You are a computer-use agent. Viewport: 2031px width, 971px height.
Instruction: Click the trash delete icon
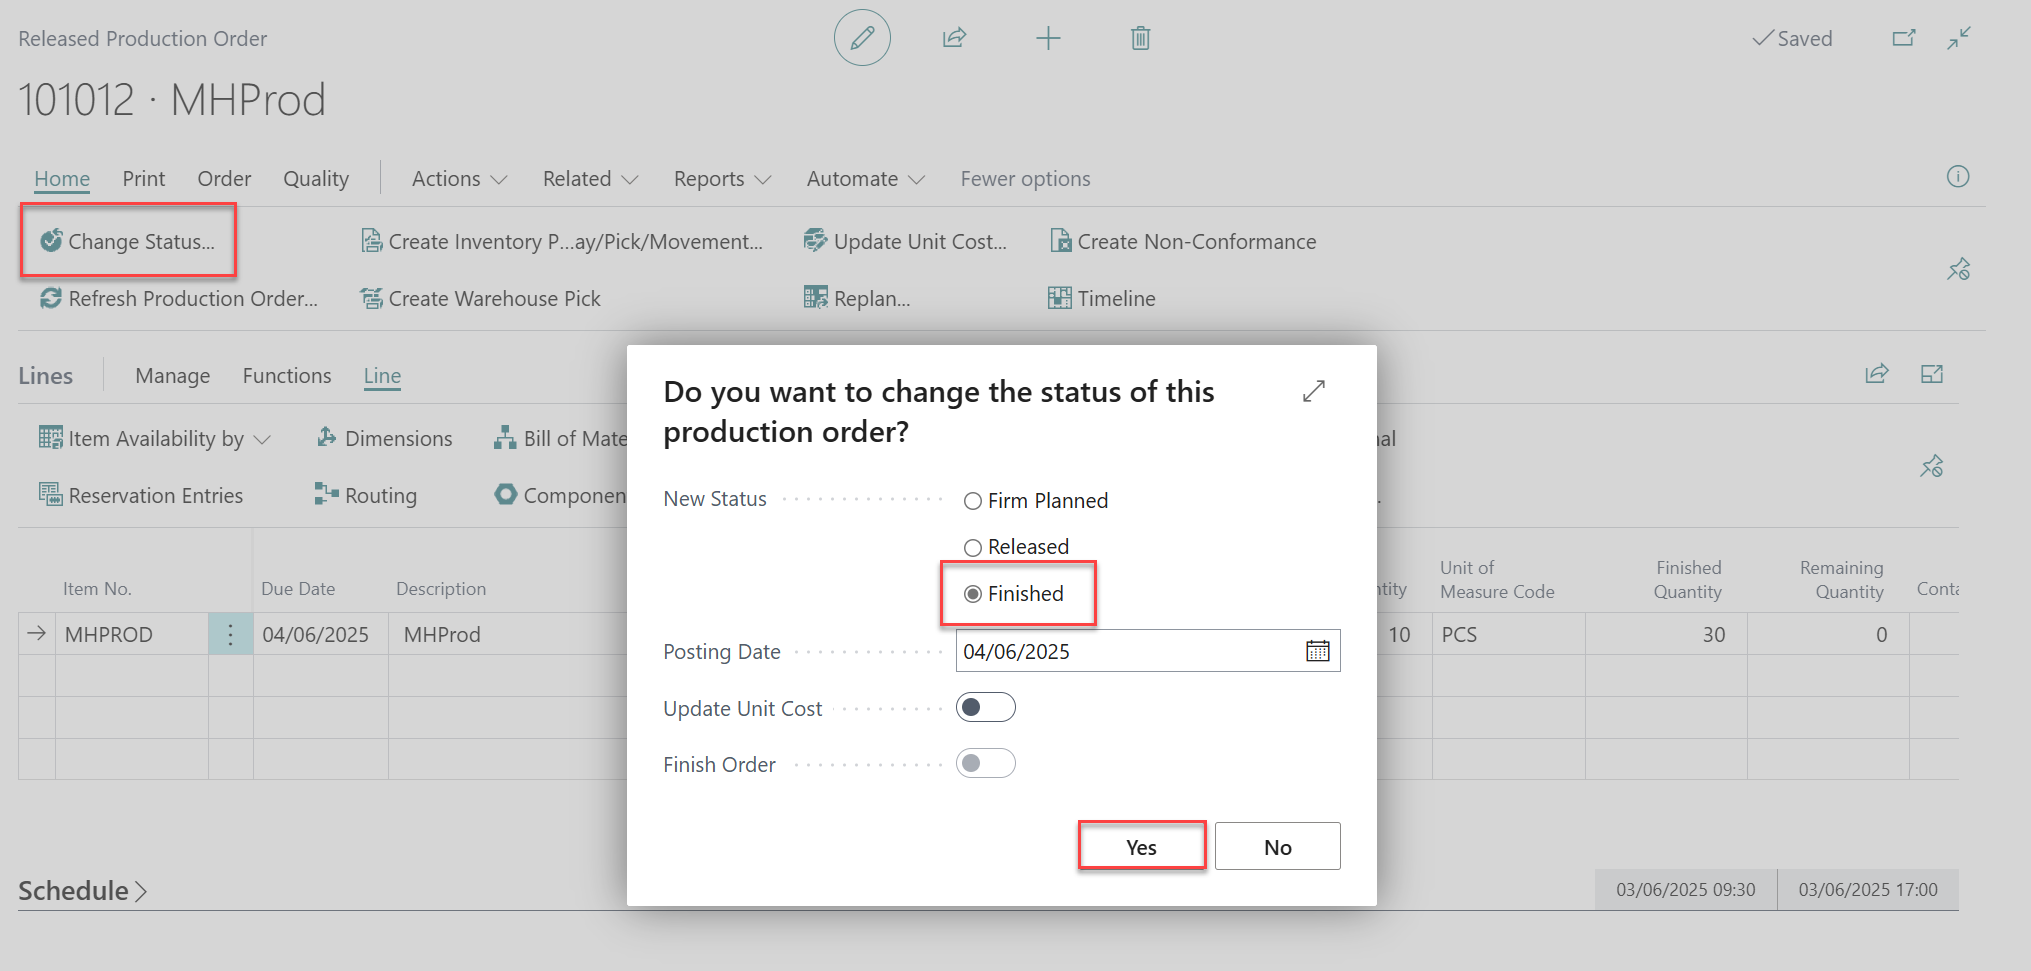[1140, 39]
